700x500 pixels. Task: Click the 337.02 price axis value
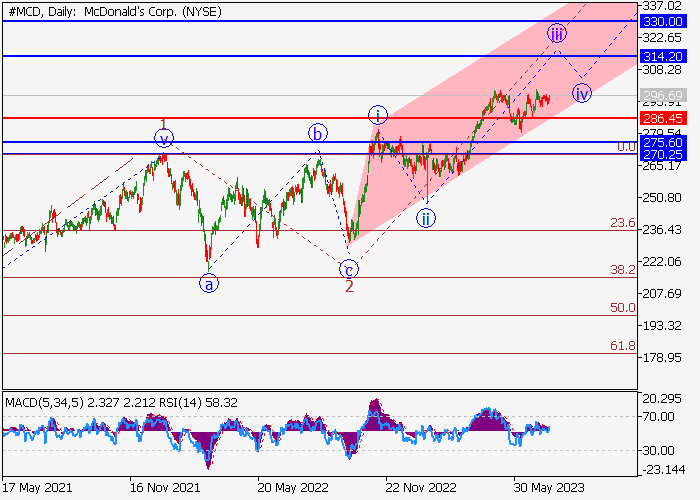(x=662, y=6)
